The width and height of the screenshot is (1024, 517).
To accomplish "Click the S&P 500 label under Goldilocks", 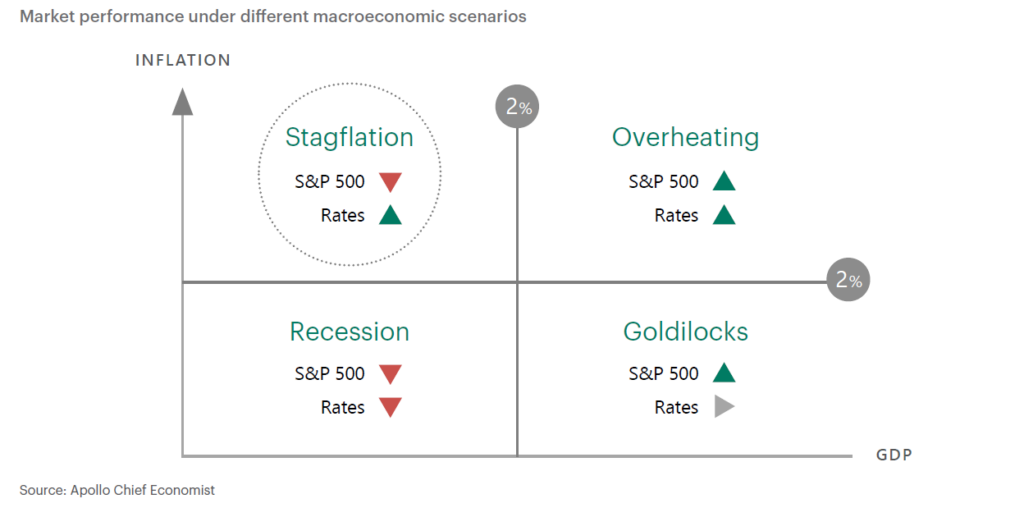I will [664, 373].
